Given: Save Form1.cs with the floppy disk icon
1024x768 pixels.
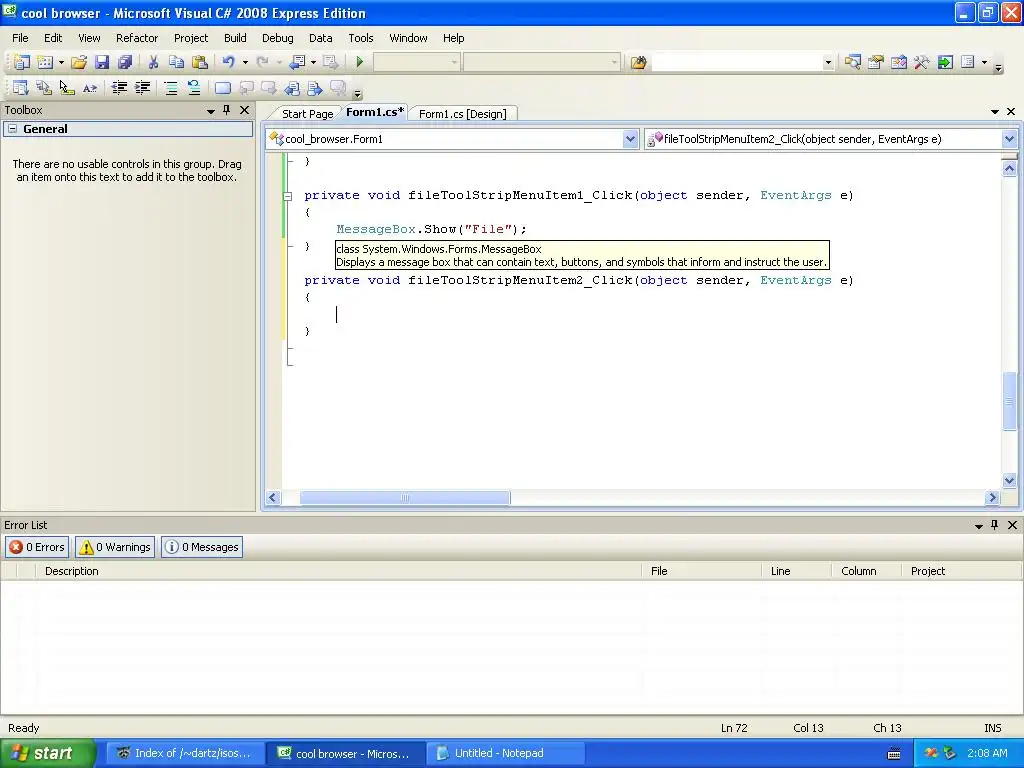Looking at the screenshot, I should click(x=102, y=62).
